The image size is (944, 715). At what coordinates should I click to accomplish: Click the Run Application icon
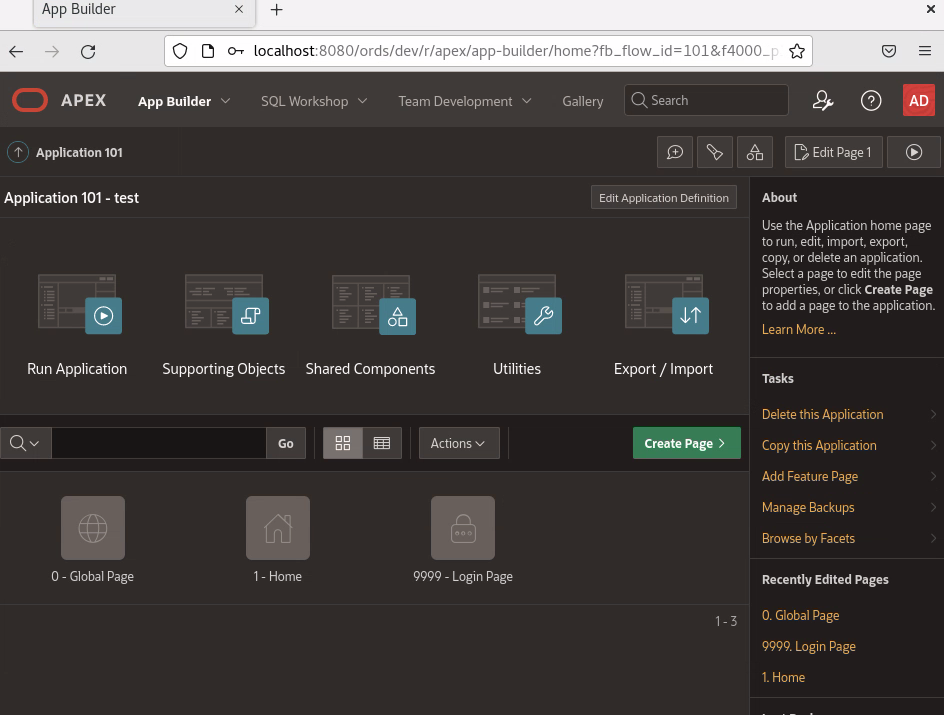(78, 304)
